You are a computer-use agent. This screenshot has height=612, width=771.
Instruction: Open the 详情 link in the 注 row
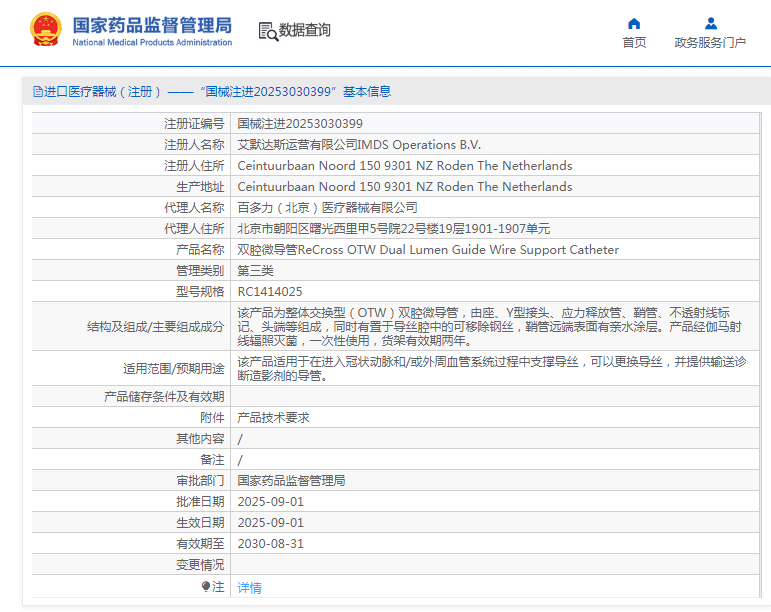(x=249, y=588)
